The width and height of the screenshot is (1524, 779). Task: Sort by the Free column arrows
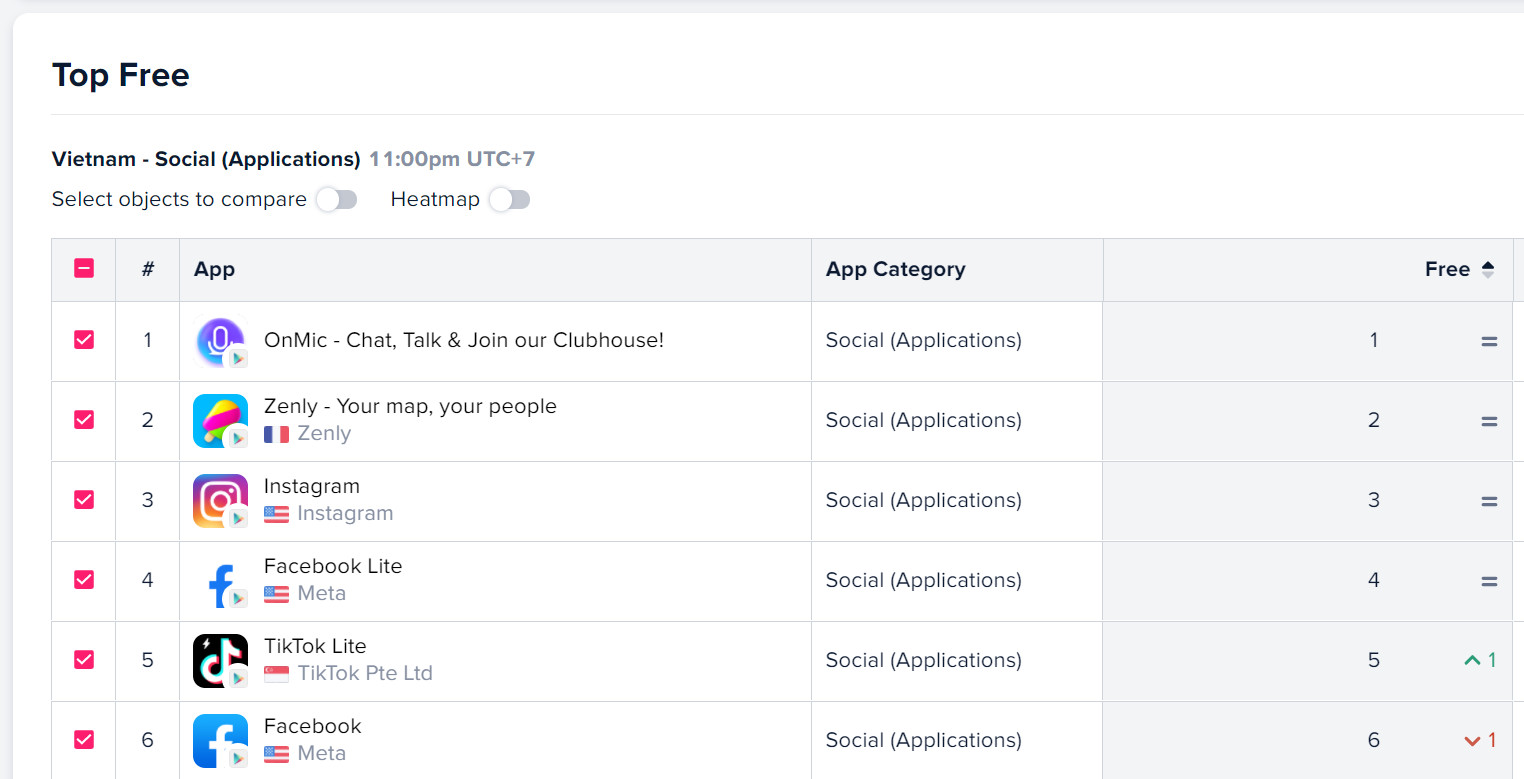click(1488, 269)
